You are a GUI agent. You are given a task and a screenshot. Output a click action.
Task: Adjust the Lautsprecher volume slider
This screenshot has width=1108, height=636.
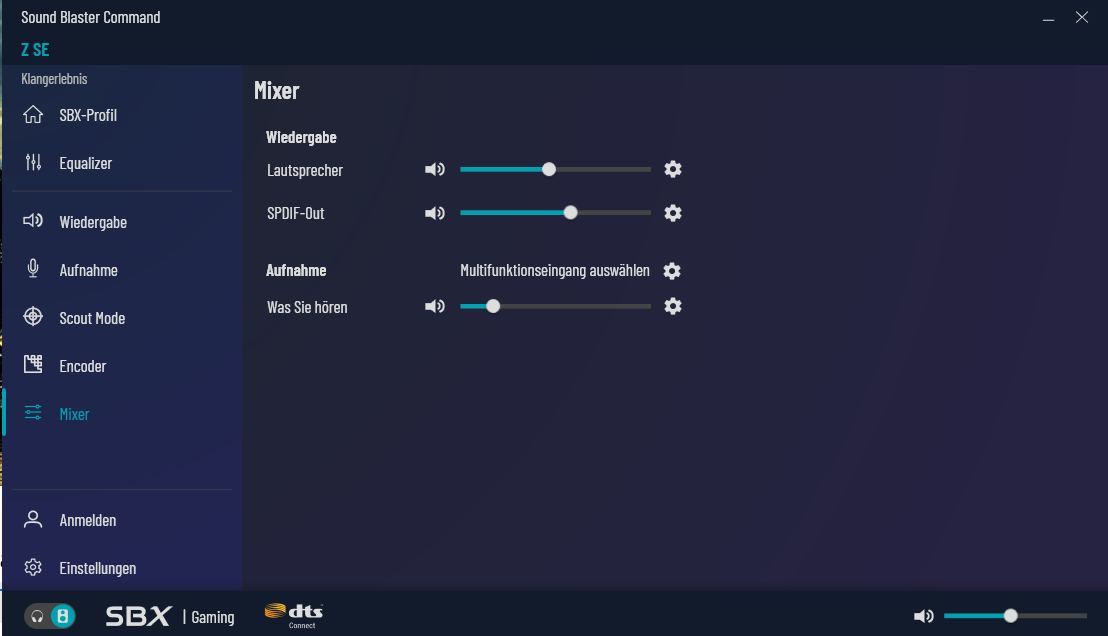point(555,170)
